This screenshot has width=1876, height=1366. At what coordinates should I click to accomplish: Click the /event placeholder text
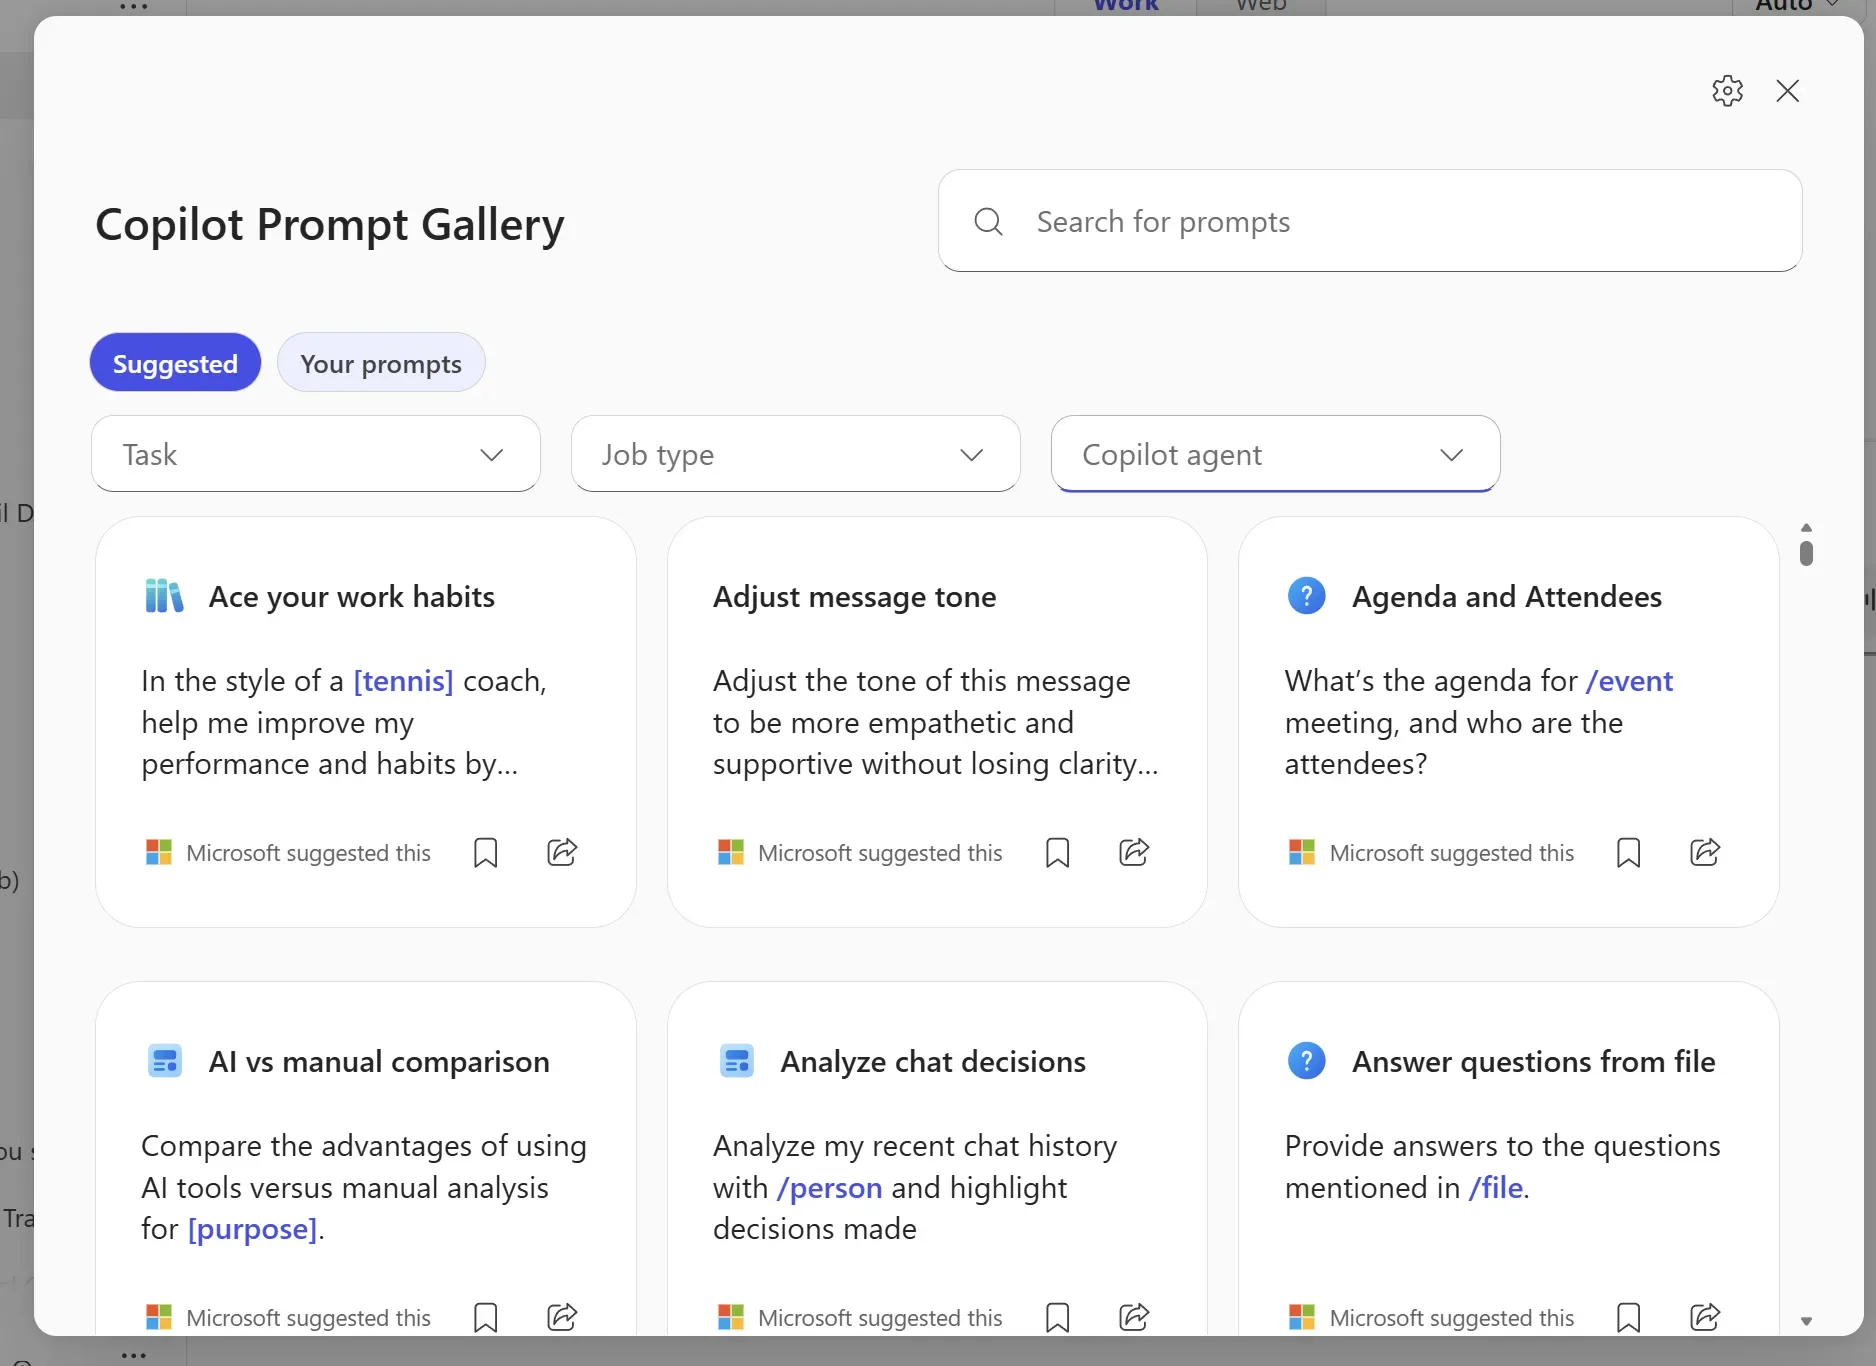point(1629,681)
